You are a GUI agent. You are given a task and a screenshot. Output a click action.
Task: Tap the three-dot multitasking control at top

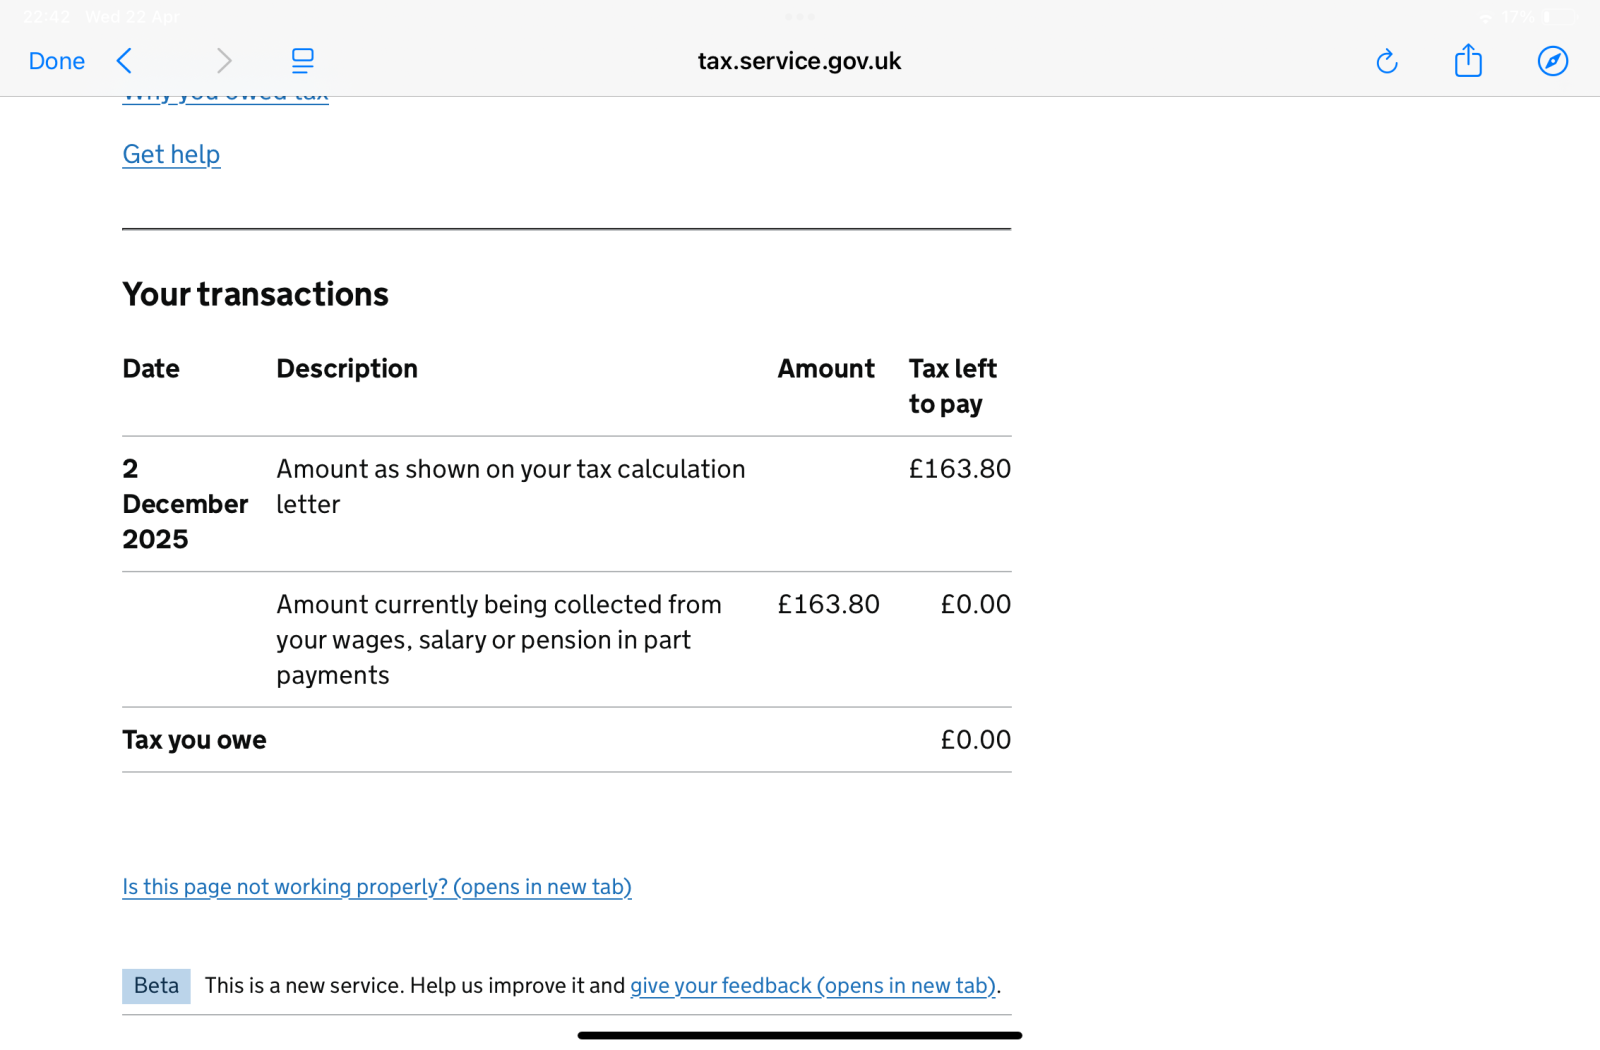point(800,16)
